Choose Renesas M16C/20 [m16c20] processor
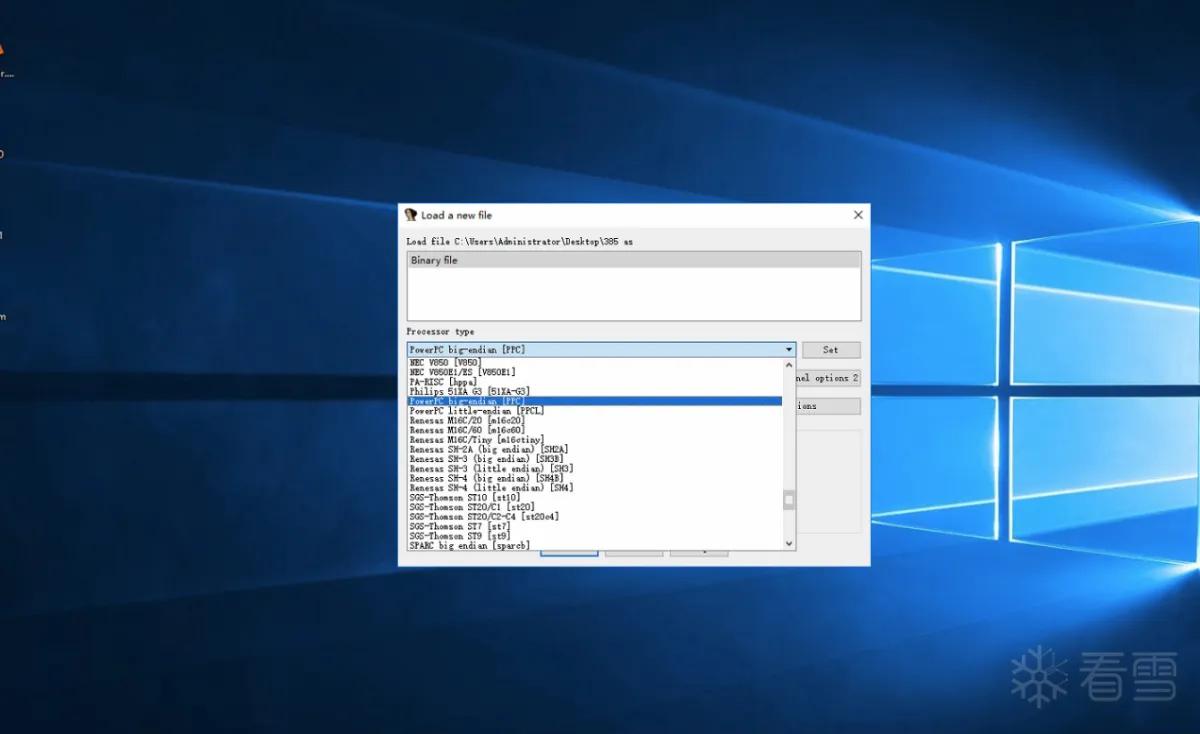The width and height of the screenshot is (1200, 734). (x=595, y=420)
